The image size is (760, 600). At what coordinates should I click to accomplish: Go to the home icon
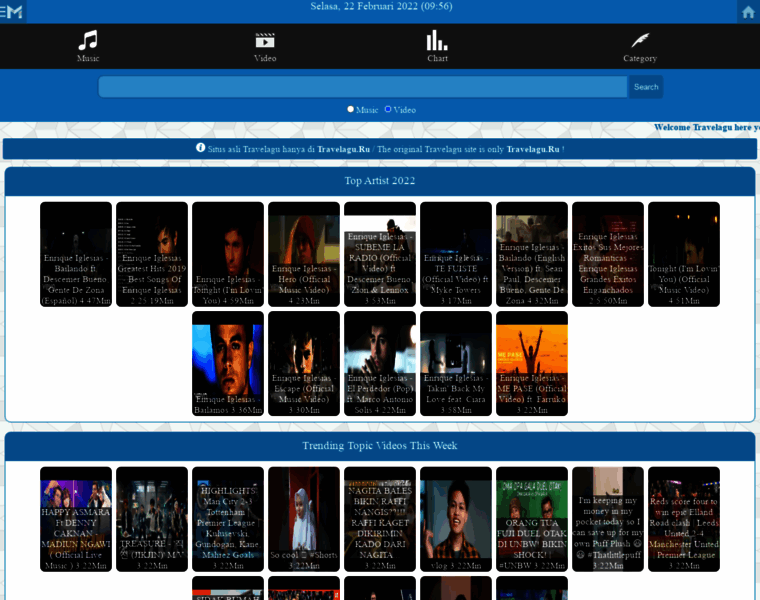pos(748,12)
